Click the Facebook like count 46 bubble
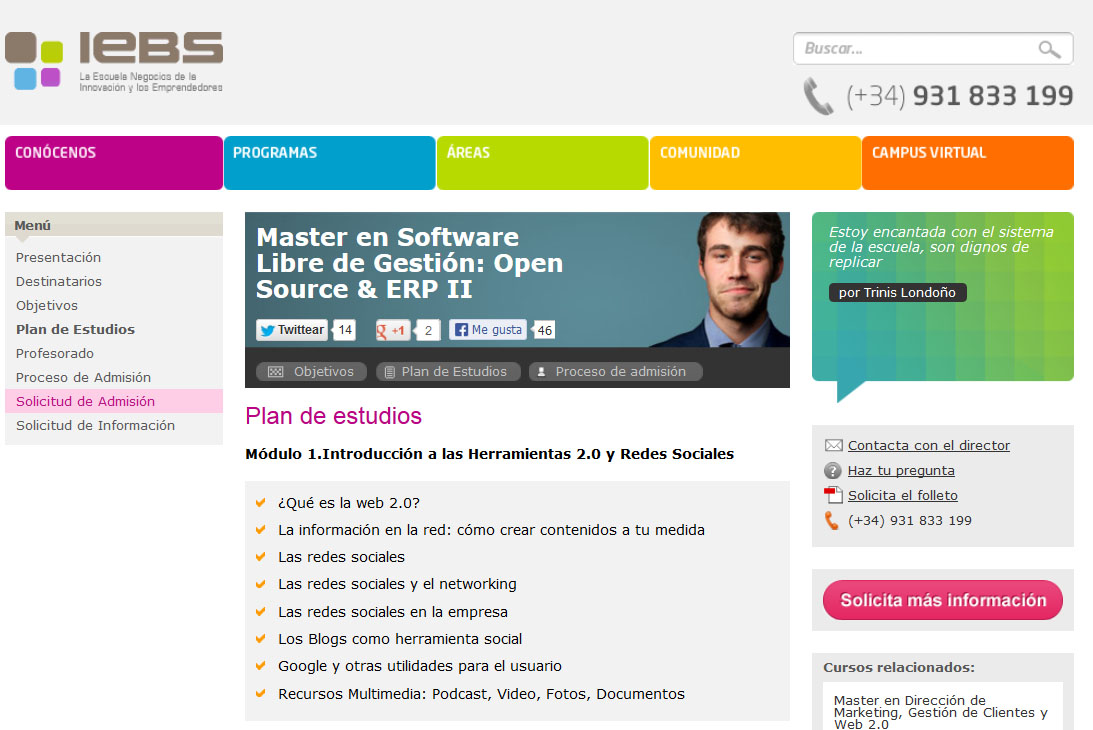 click(544, 330)
